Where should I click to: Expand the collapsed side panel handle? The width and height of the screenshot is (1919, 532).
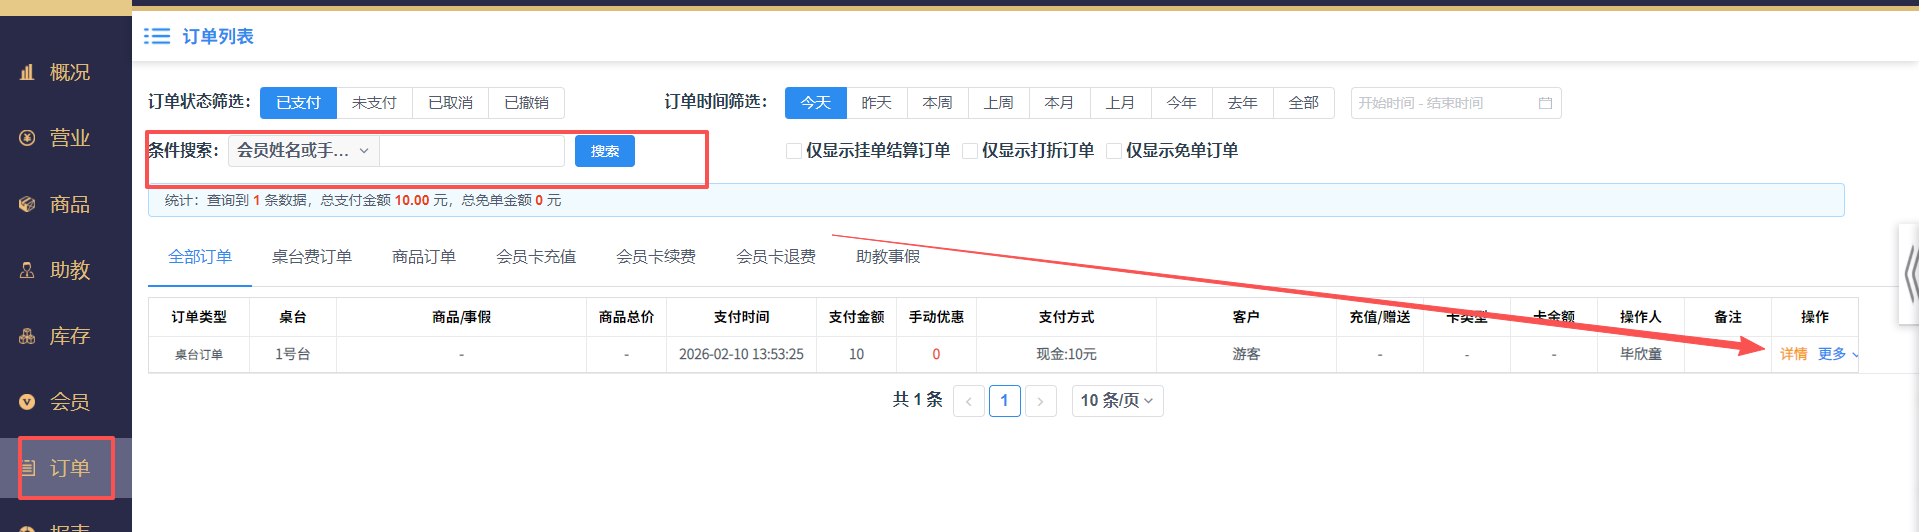[x=1909, y=274]
